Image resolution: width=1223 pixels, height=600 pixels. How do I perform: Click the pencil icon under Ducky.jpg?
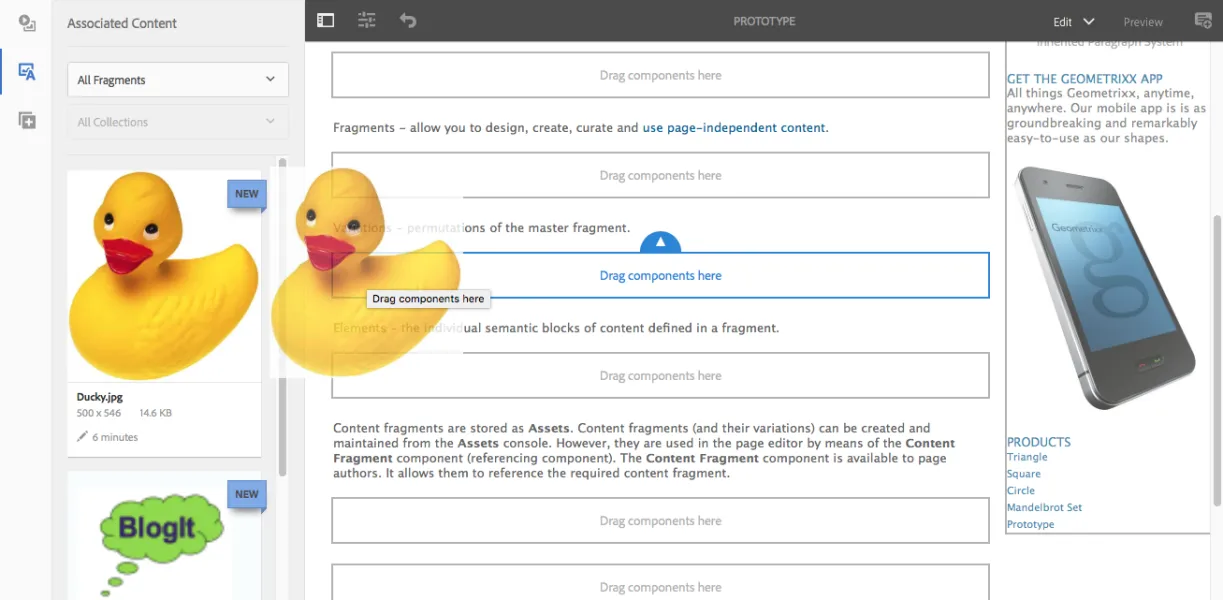(83, 437)
